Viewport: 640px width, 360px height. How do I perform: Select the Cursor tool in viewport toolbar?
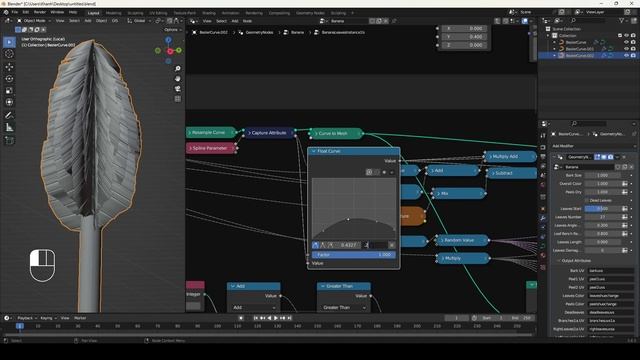[9, 54]
